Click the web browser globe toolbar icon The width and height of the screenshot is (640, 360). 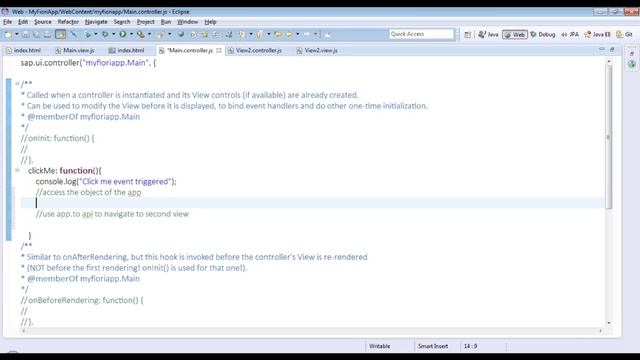coord(181,35)
